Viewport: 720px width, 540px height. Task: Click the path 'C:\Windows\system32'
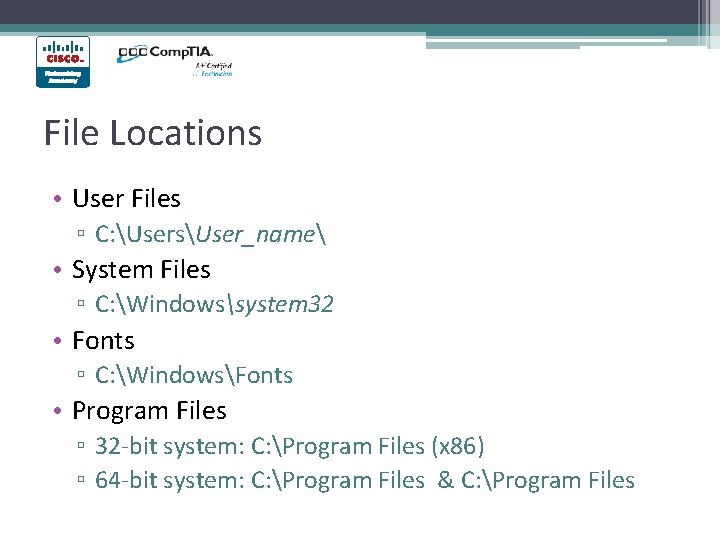click(x=214, y=304)
